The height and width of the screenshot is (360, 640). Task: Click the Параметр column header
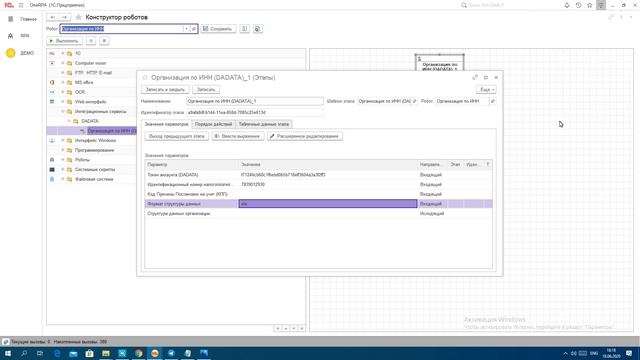[x=191, y=164]
